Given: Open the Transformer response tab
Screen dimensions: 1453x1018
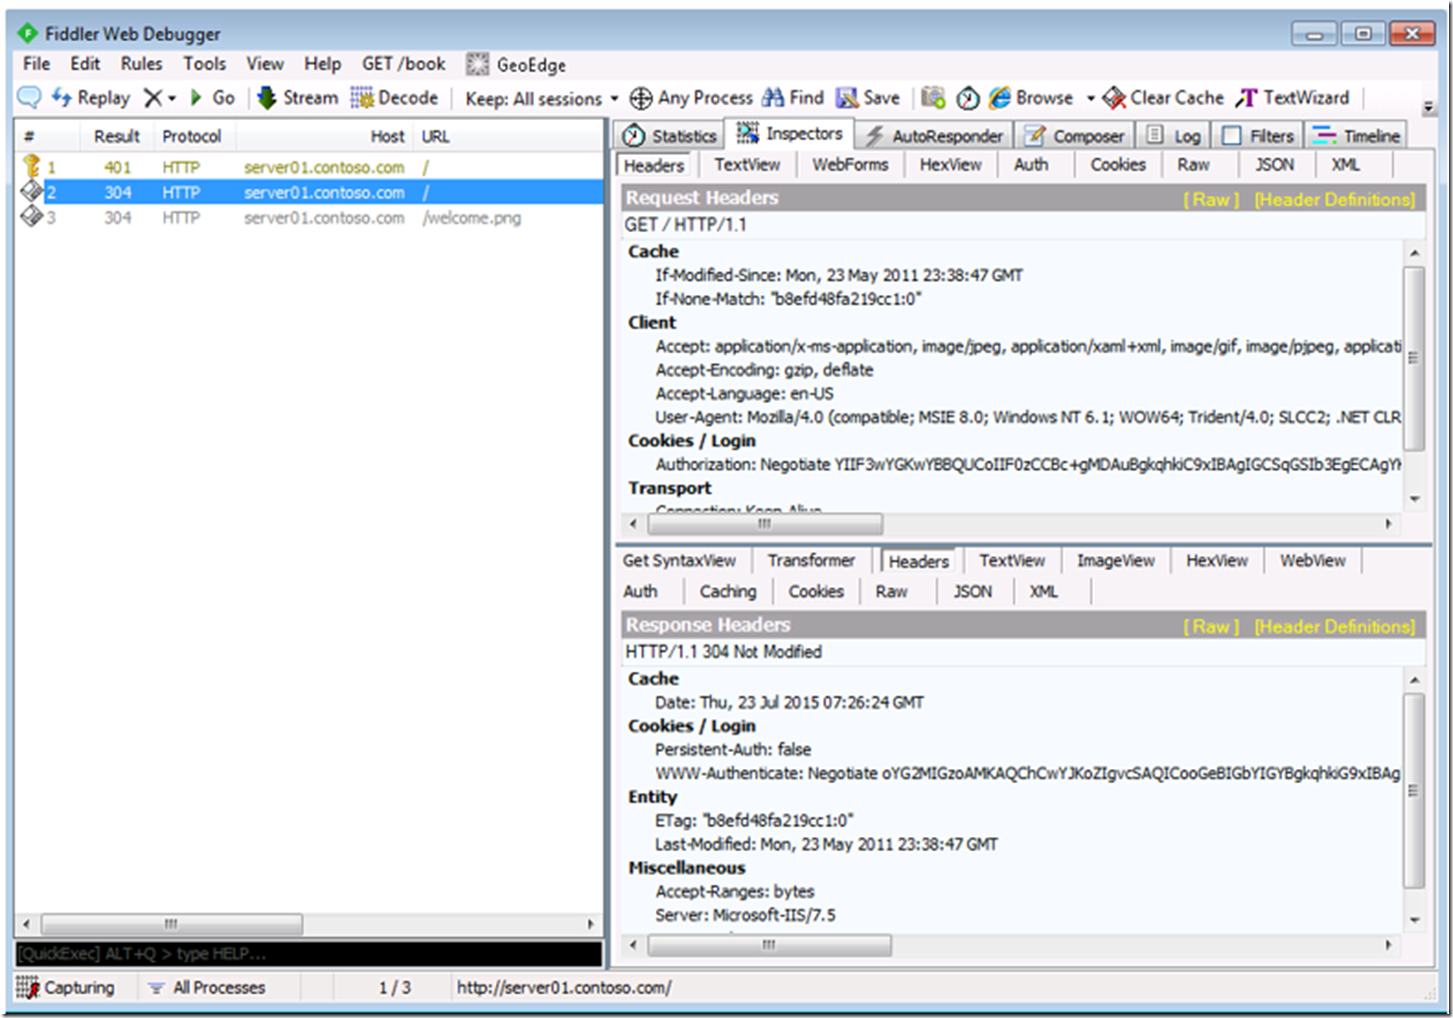Looking at the screenshot, I should click(811, 561).
